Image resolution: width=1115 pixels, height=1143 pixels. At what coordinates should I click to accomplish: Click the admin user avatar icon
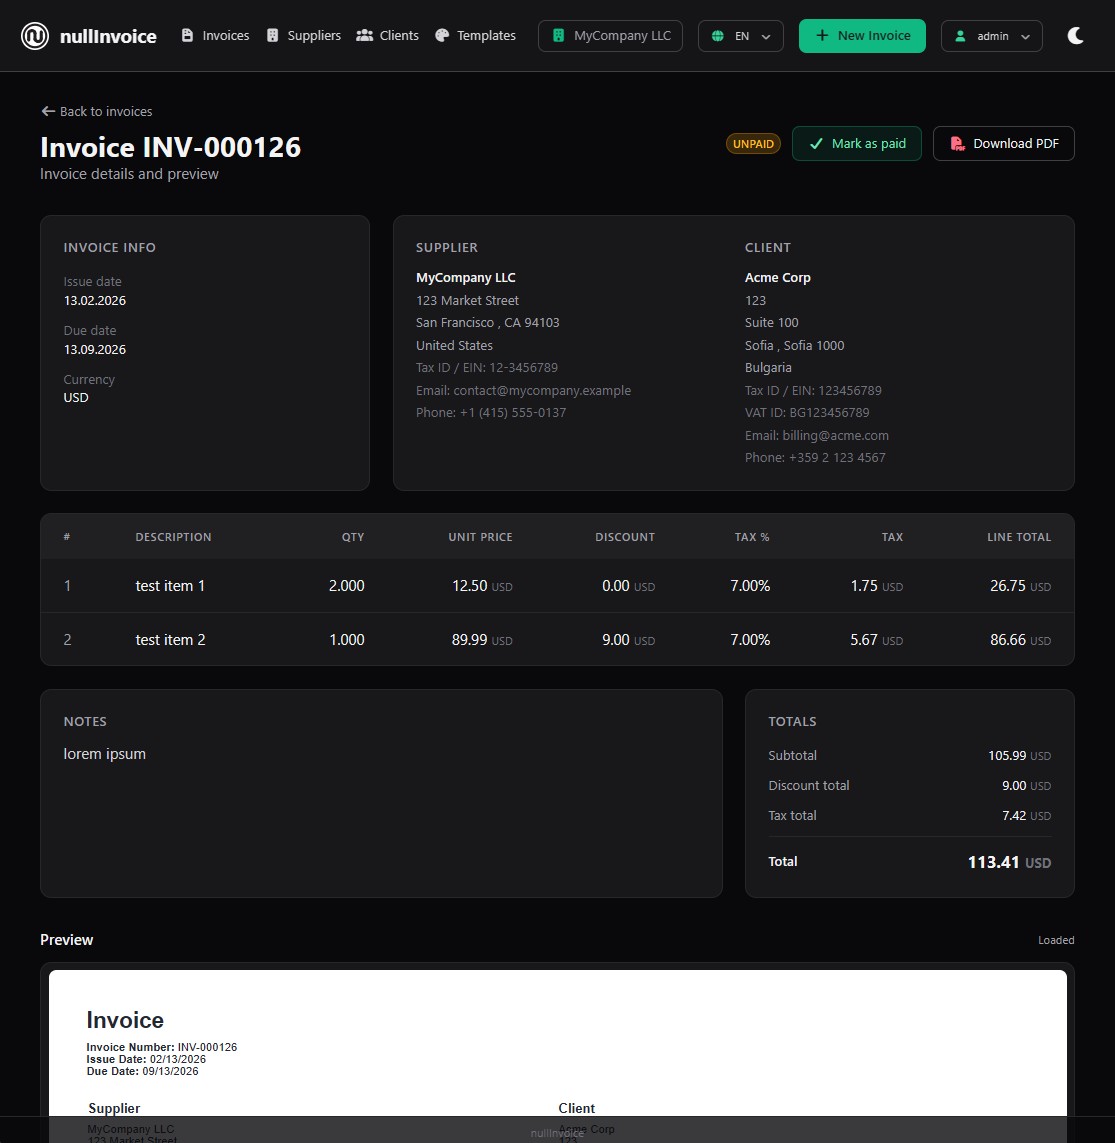coord(961,36)
